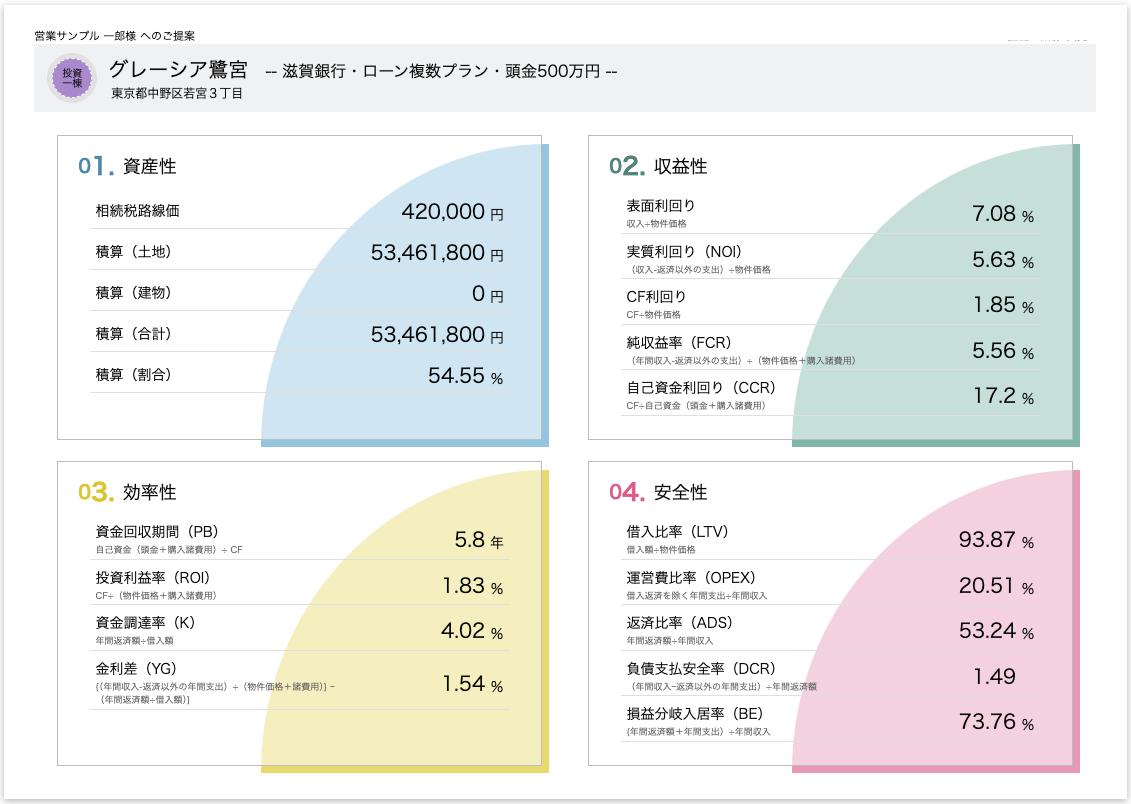Viewport: 1131px width, 804px height.
Task: Click the 積算（土地）value 53,461,800 円
Action: 437,252
